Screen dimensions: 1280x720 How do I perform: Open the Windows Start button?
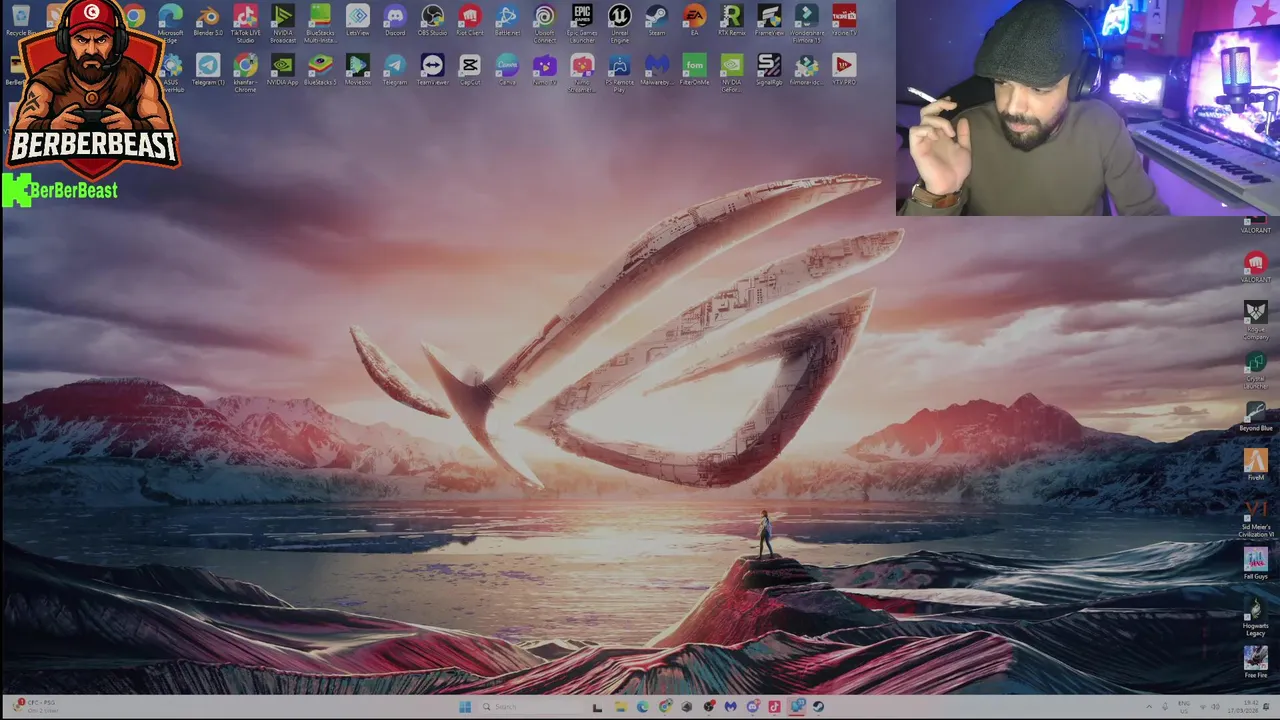point(465,707)
